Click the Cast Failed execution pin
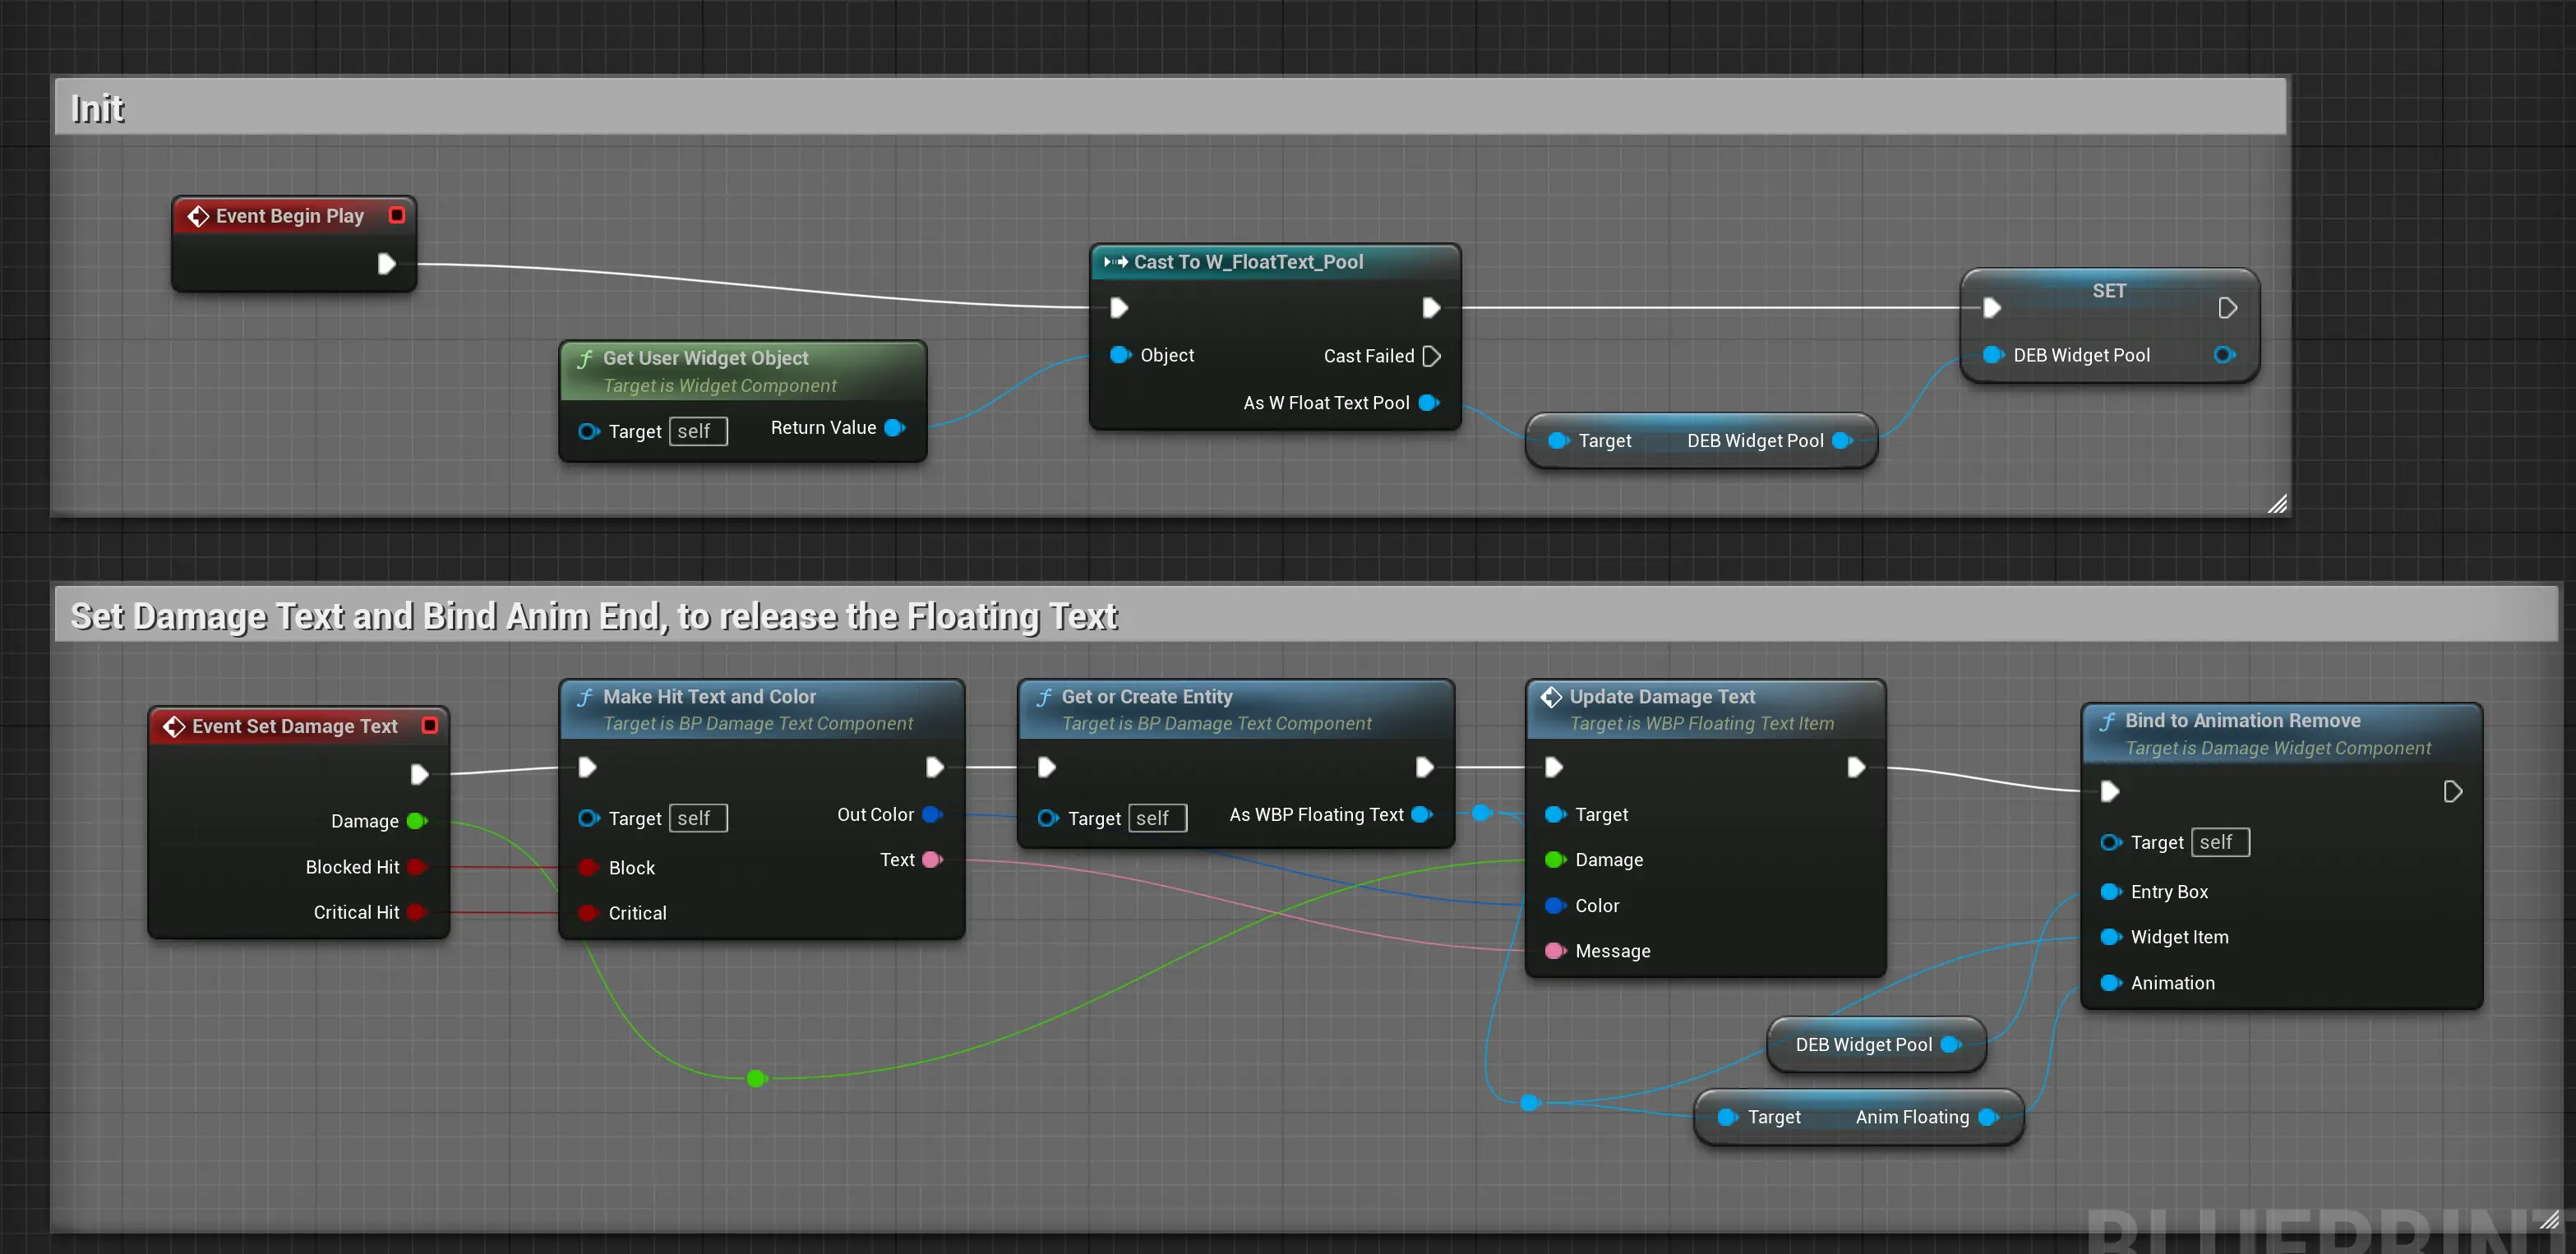The image size is (2576, 1254). 1431,356
